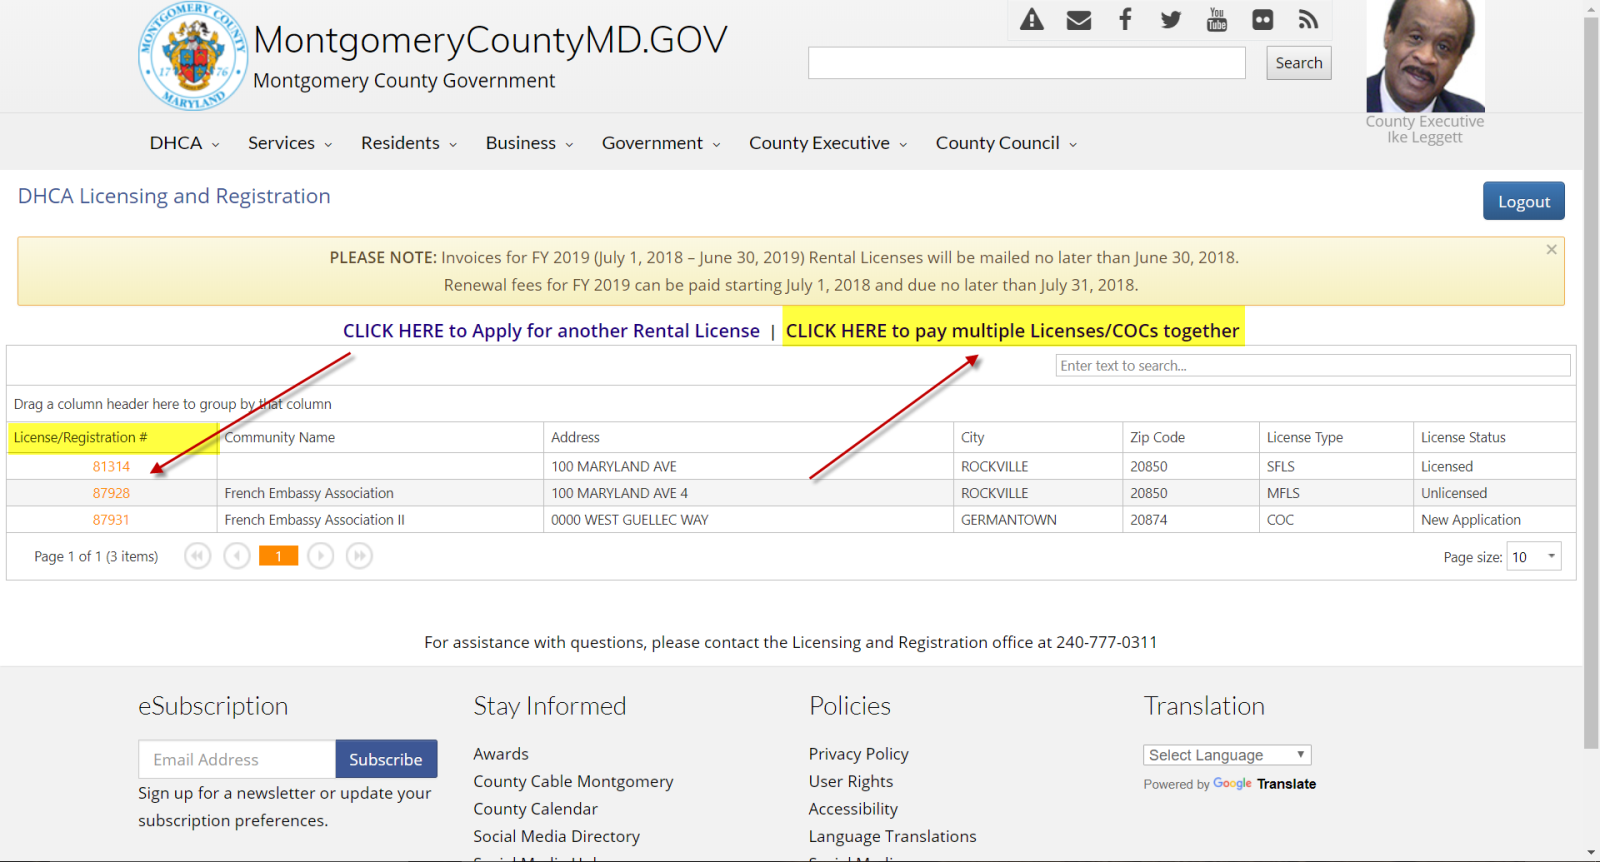Open the RSS feed icon
The image size is (1600, 862).
coord(1308,19)
